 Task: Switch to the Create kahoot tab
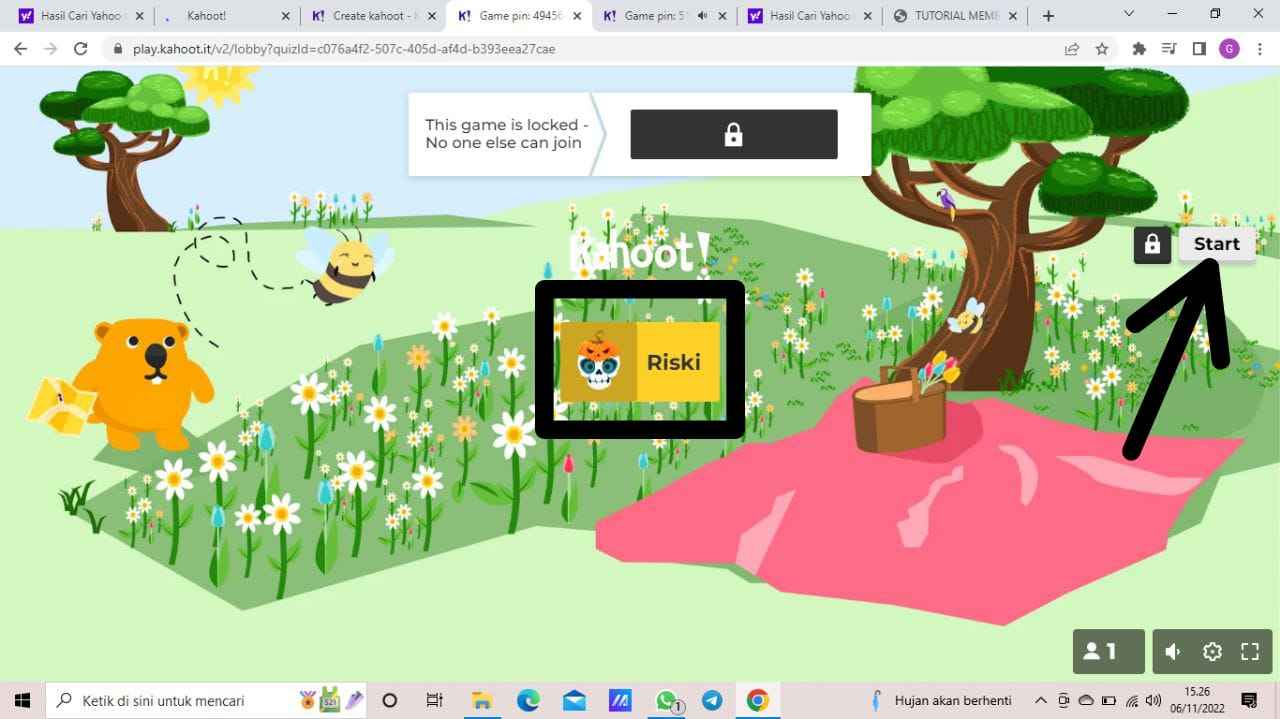372,16
